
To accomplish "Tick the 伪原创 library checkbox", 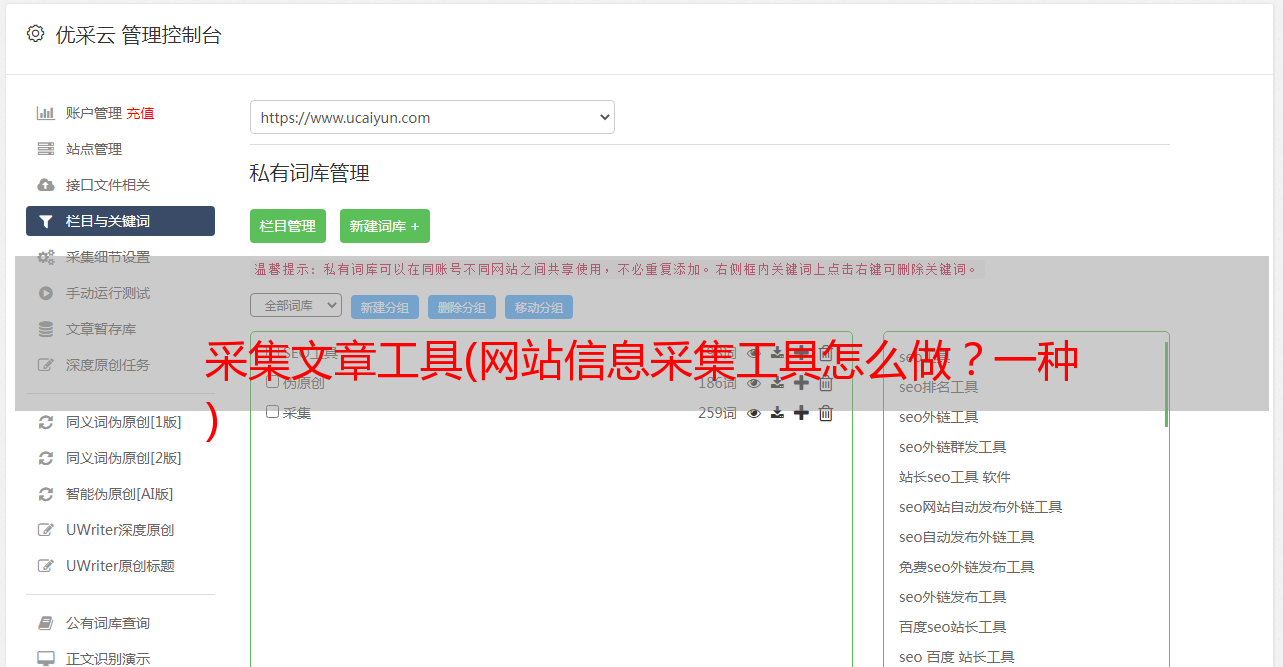I will (x=272, y=382).
